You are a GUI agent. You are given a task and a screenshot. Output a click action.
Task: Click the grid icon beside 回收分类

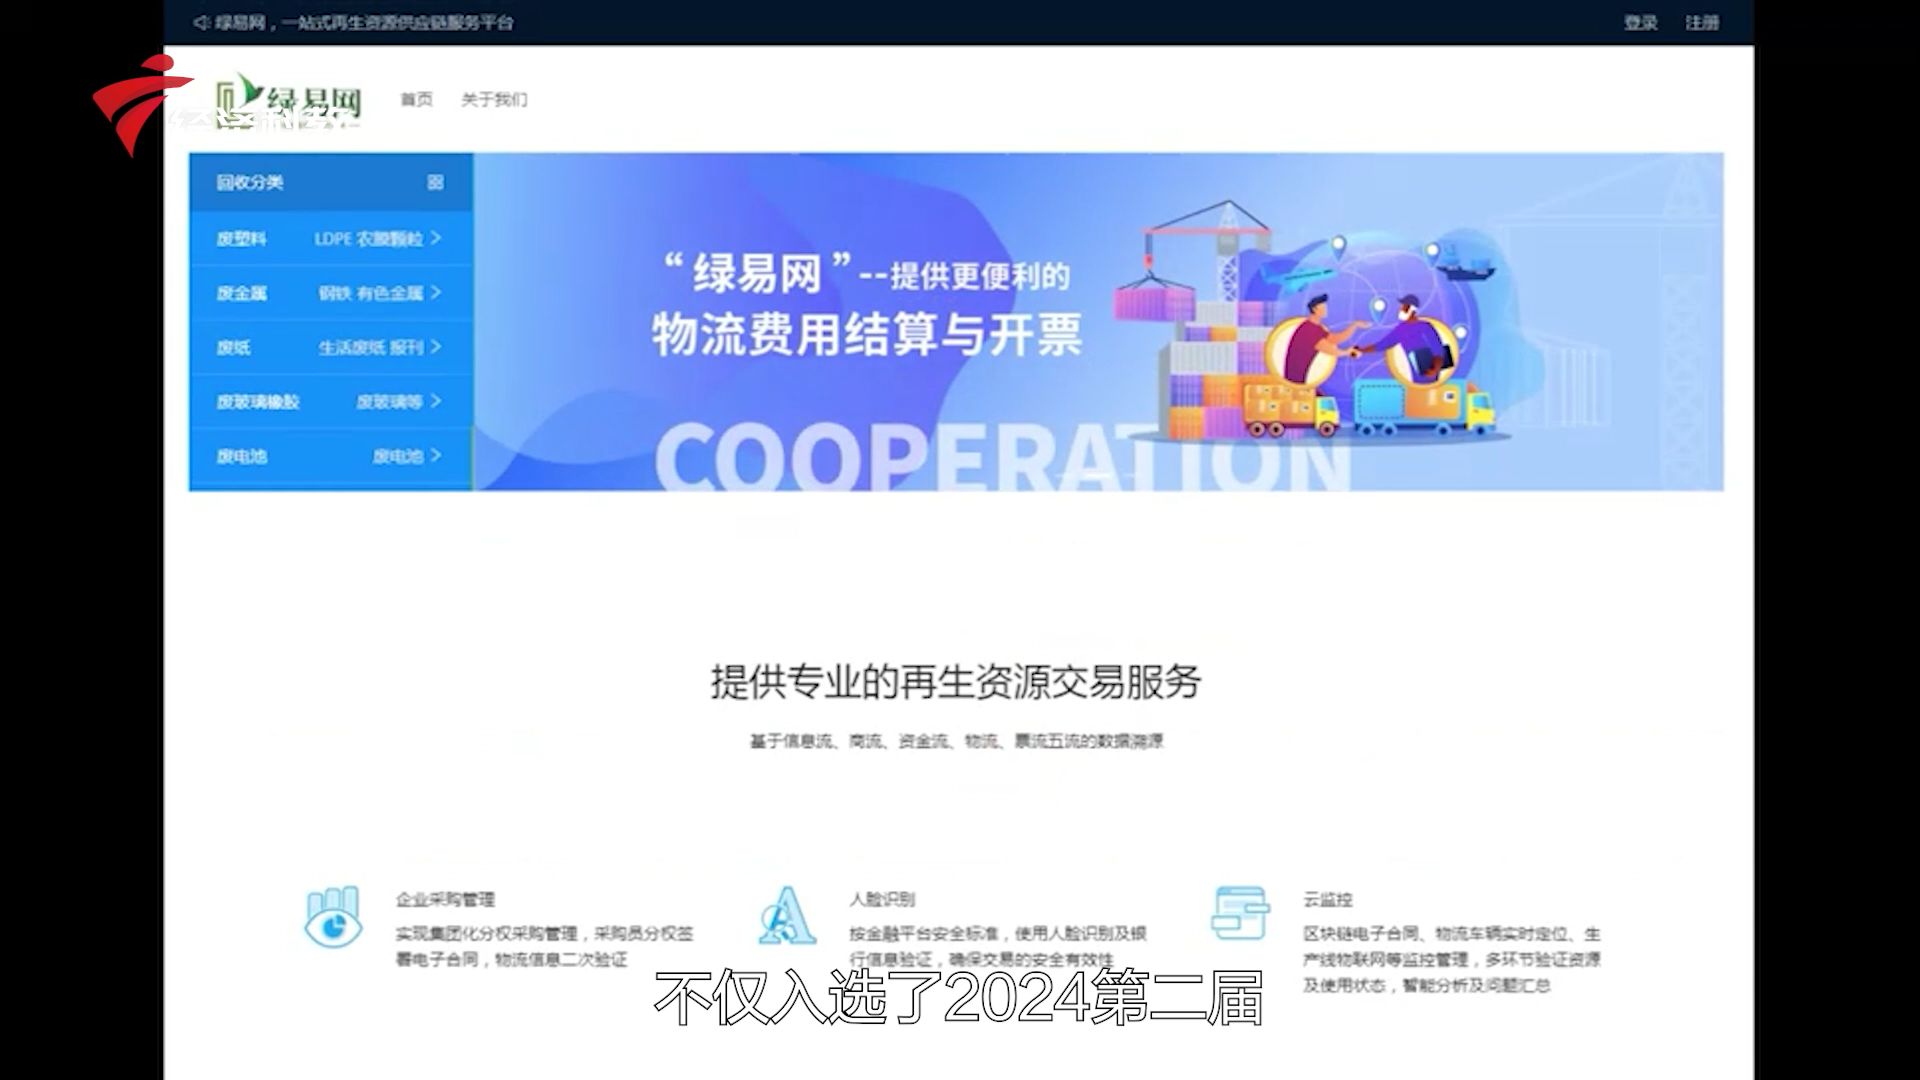click(x=435, y=182)
